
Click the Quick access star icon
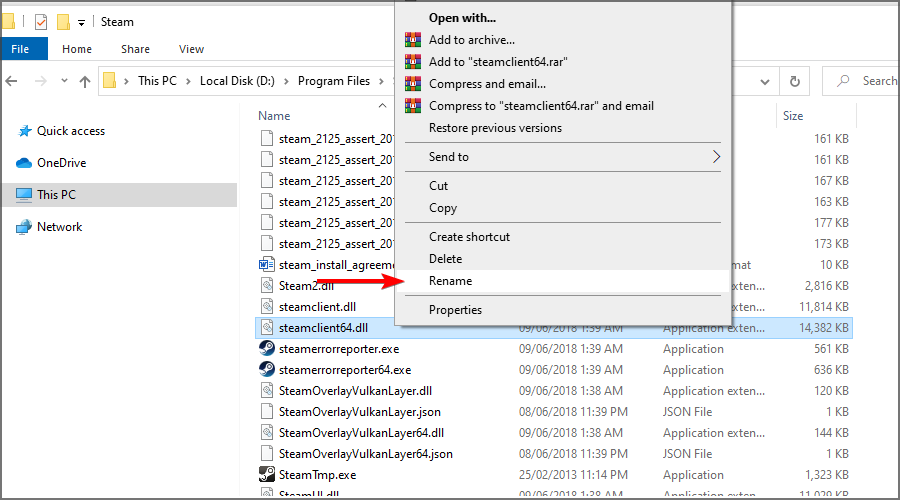point(24,131)
